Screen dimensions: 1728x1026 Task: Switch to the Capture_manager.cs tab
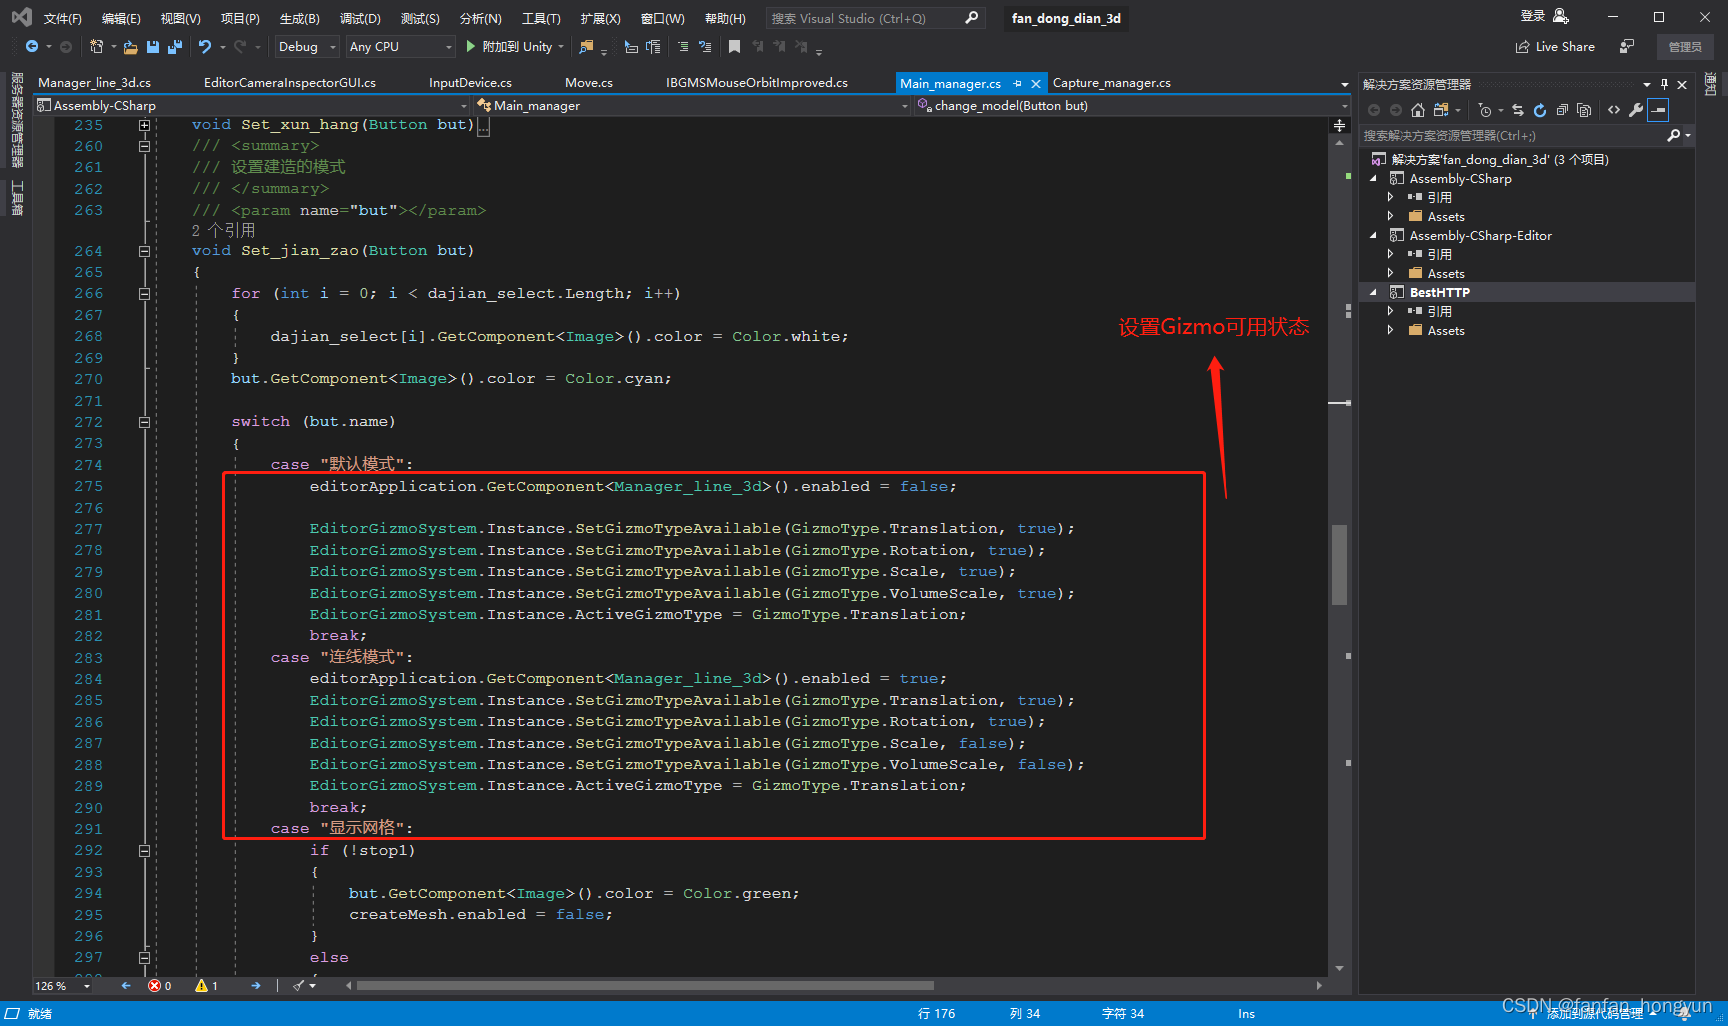(x=1110, y=82)
